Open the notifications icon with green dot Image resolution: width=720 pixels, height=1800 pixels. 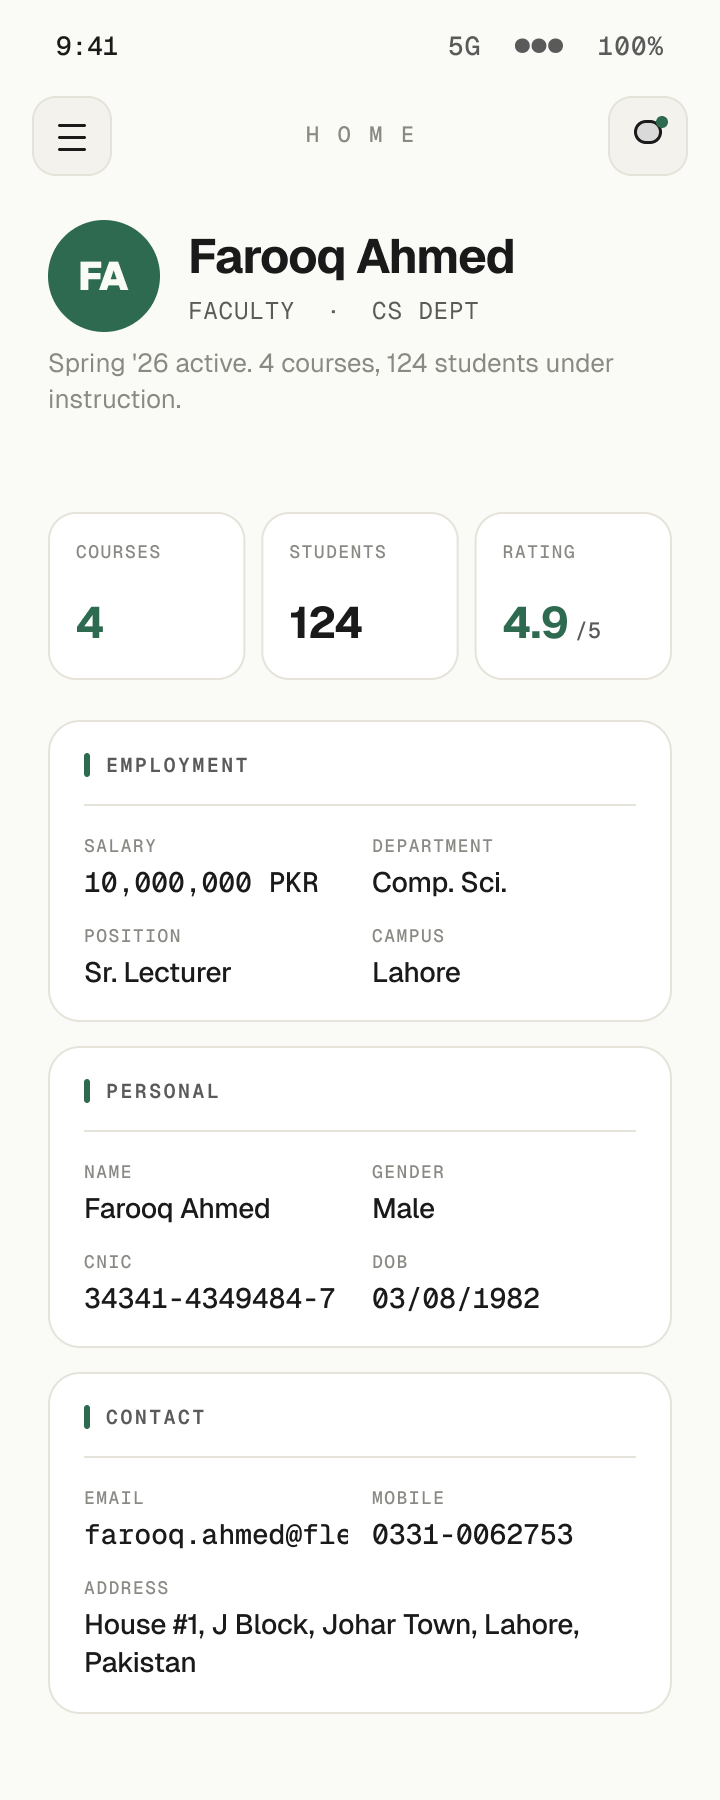coord(648,136)
